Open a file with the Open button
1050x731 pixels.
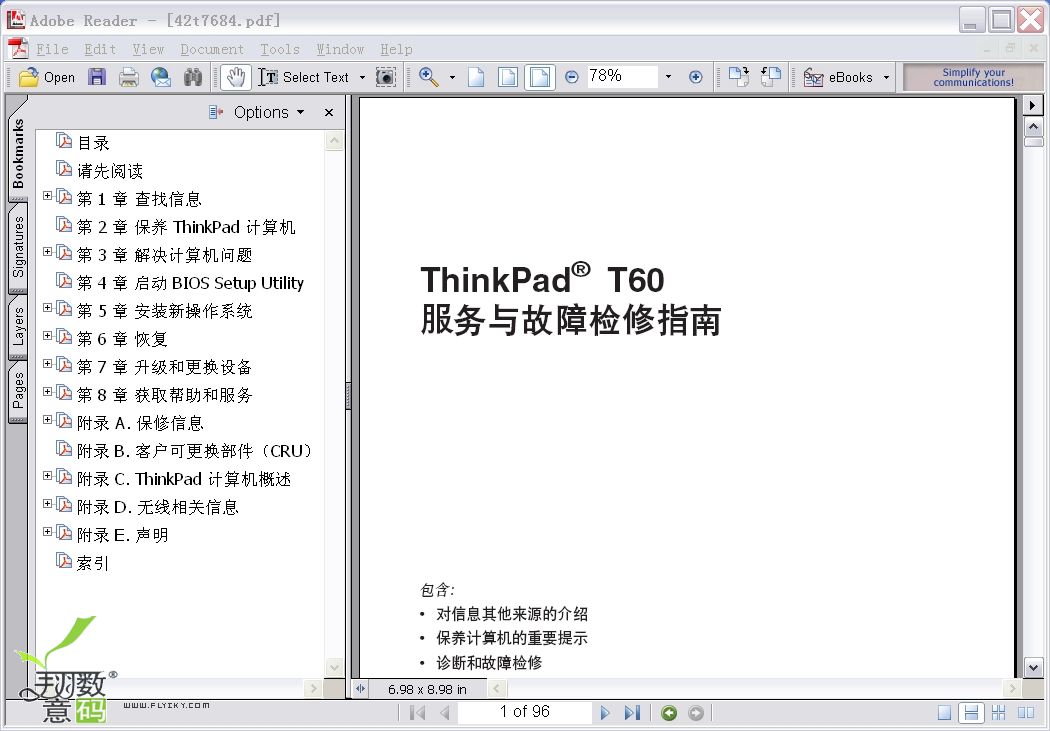46,77
